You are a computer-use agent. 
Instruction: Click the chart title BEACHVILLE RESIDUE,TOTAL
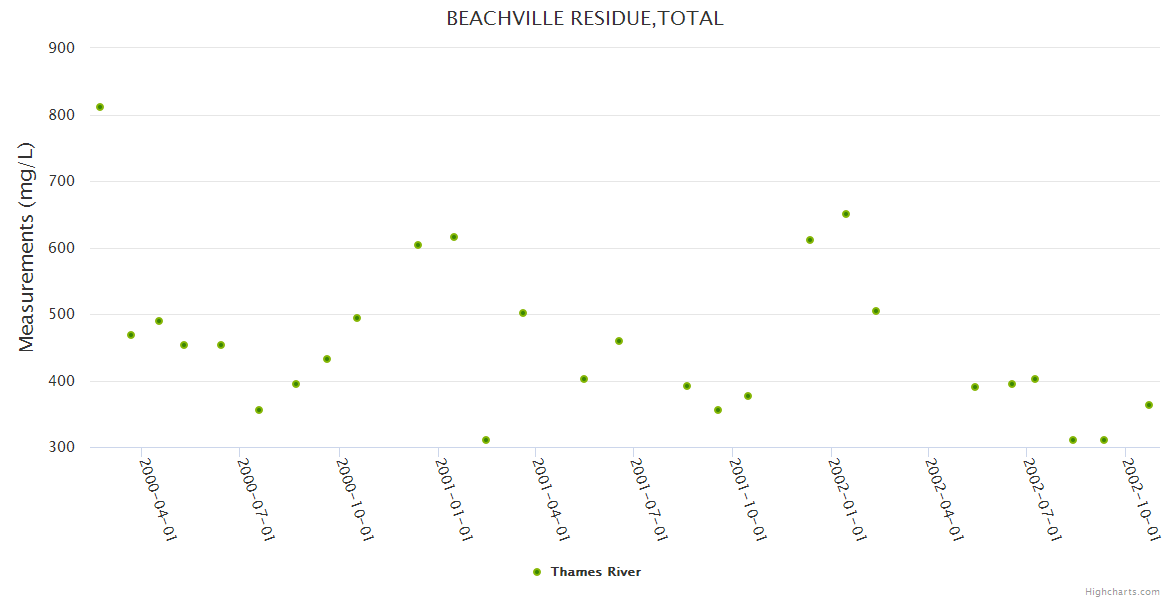tap(585, 18)
